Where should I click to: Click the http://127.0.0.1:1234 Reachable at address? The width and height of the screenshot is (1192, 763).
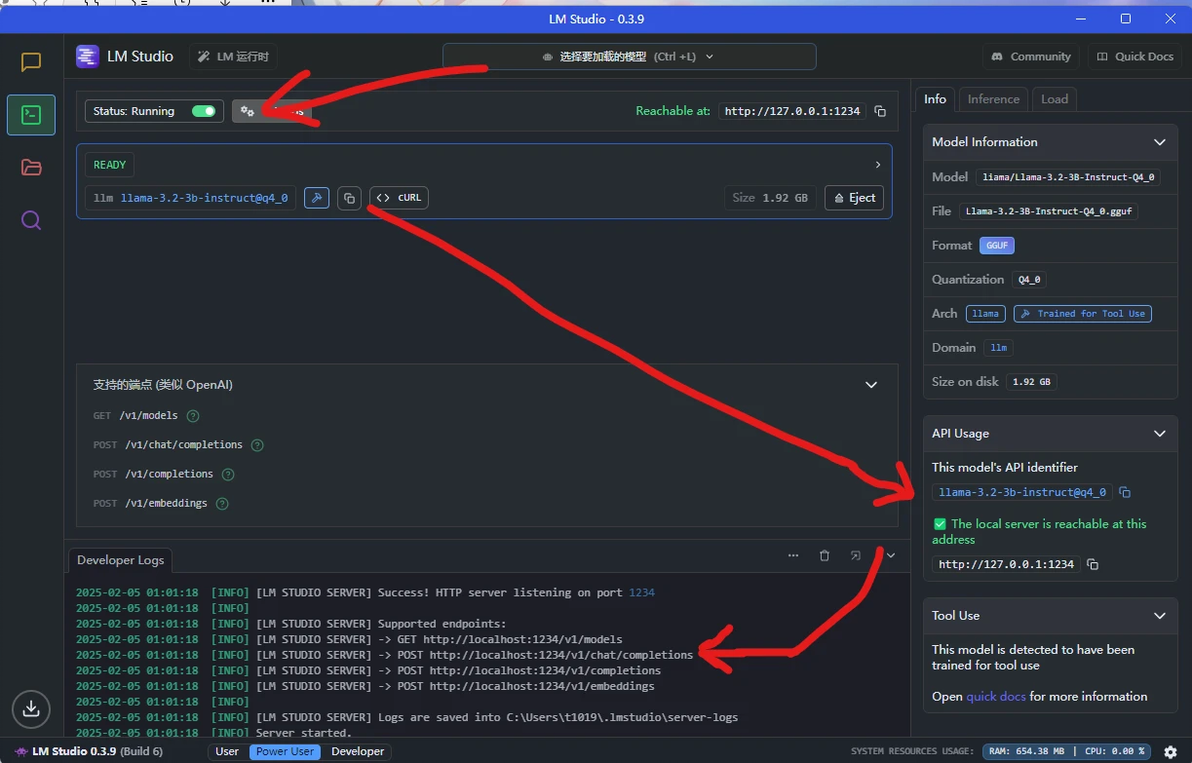[792, 111]
